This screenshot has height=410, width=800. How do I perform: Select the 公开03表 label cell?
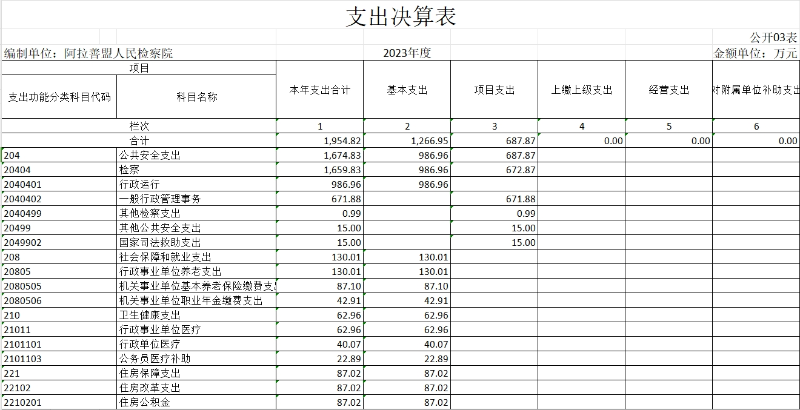point(773,38)
